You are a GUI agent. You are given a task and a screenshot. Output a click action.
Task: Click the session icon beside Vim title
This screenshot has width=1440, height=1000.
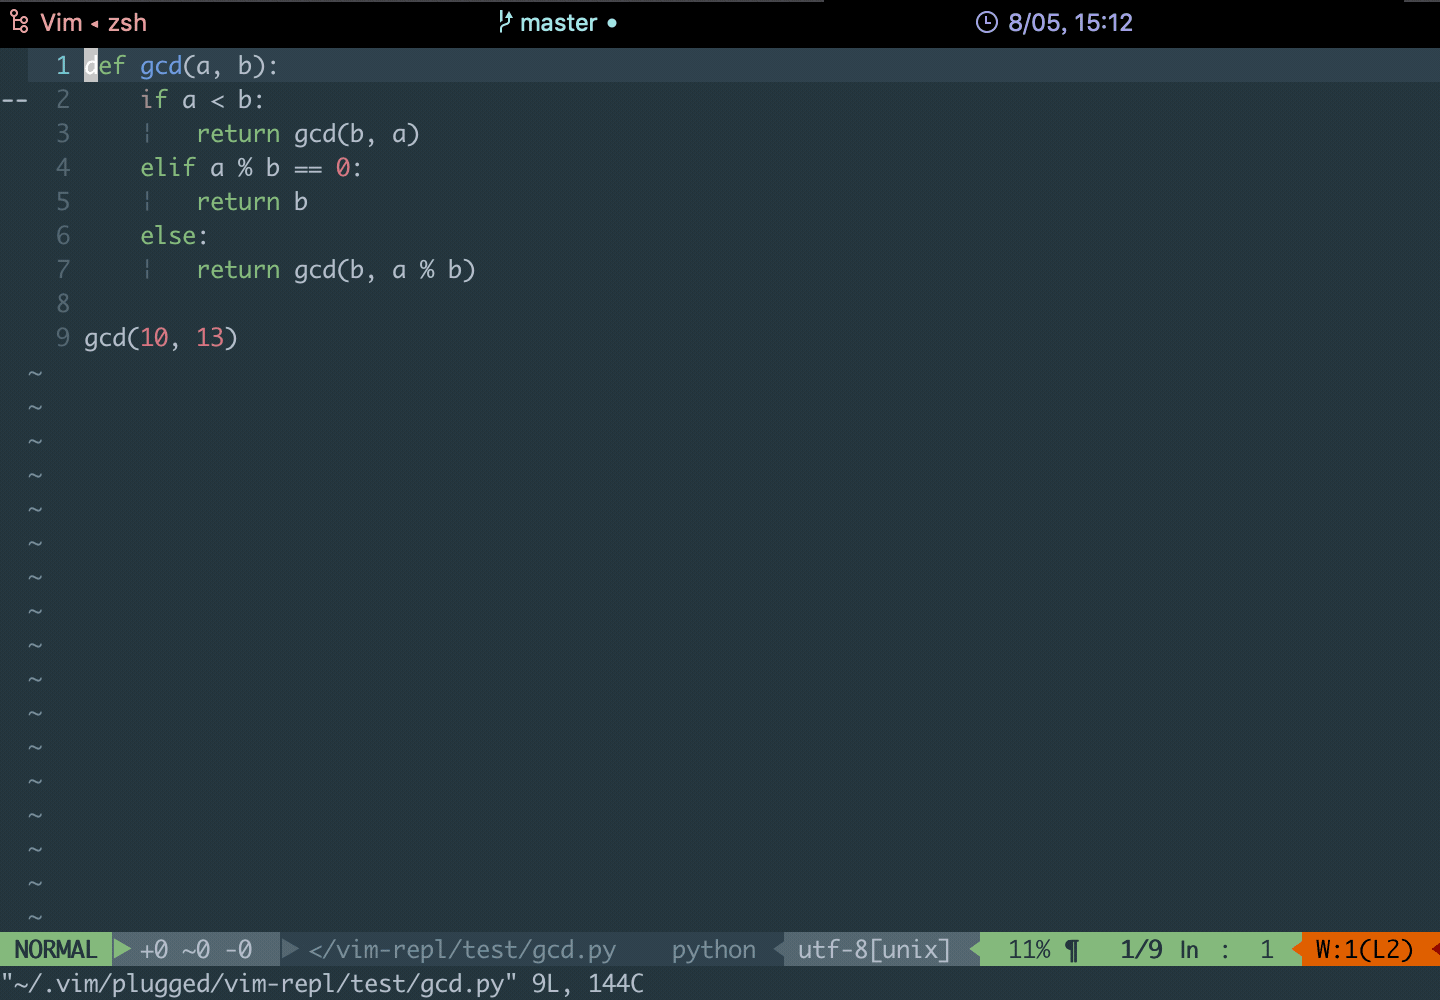19,22
